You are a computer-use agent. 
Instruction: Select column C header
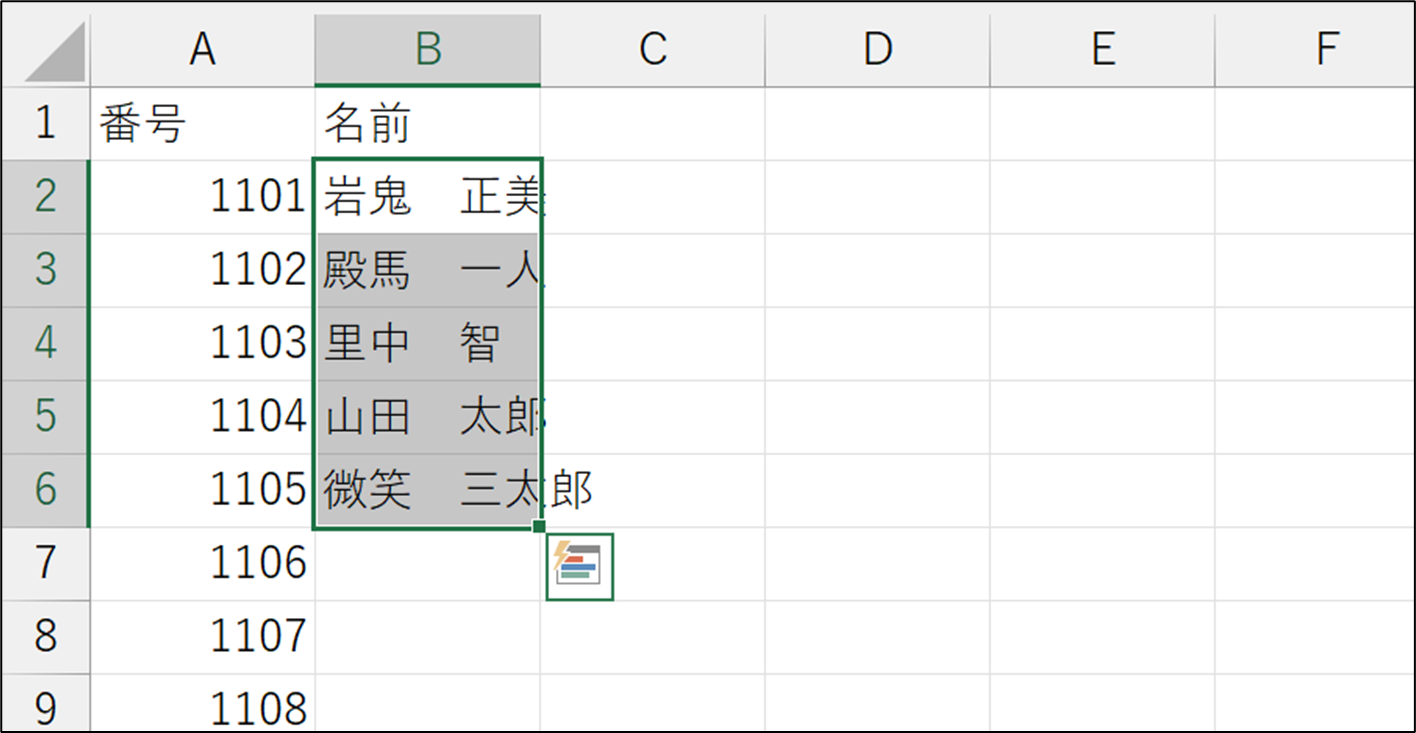tap(653, 50)
